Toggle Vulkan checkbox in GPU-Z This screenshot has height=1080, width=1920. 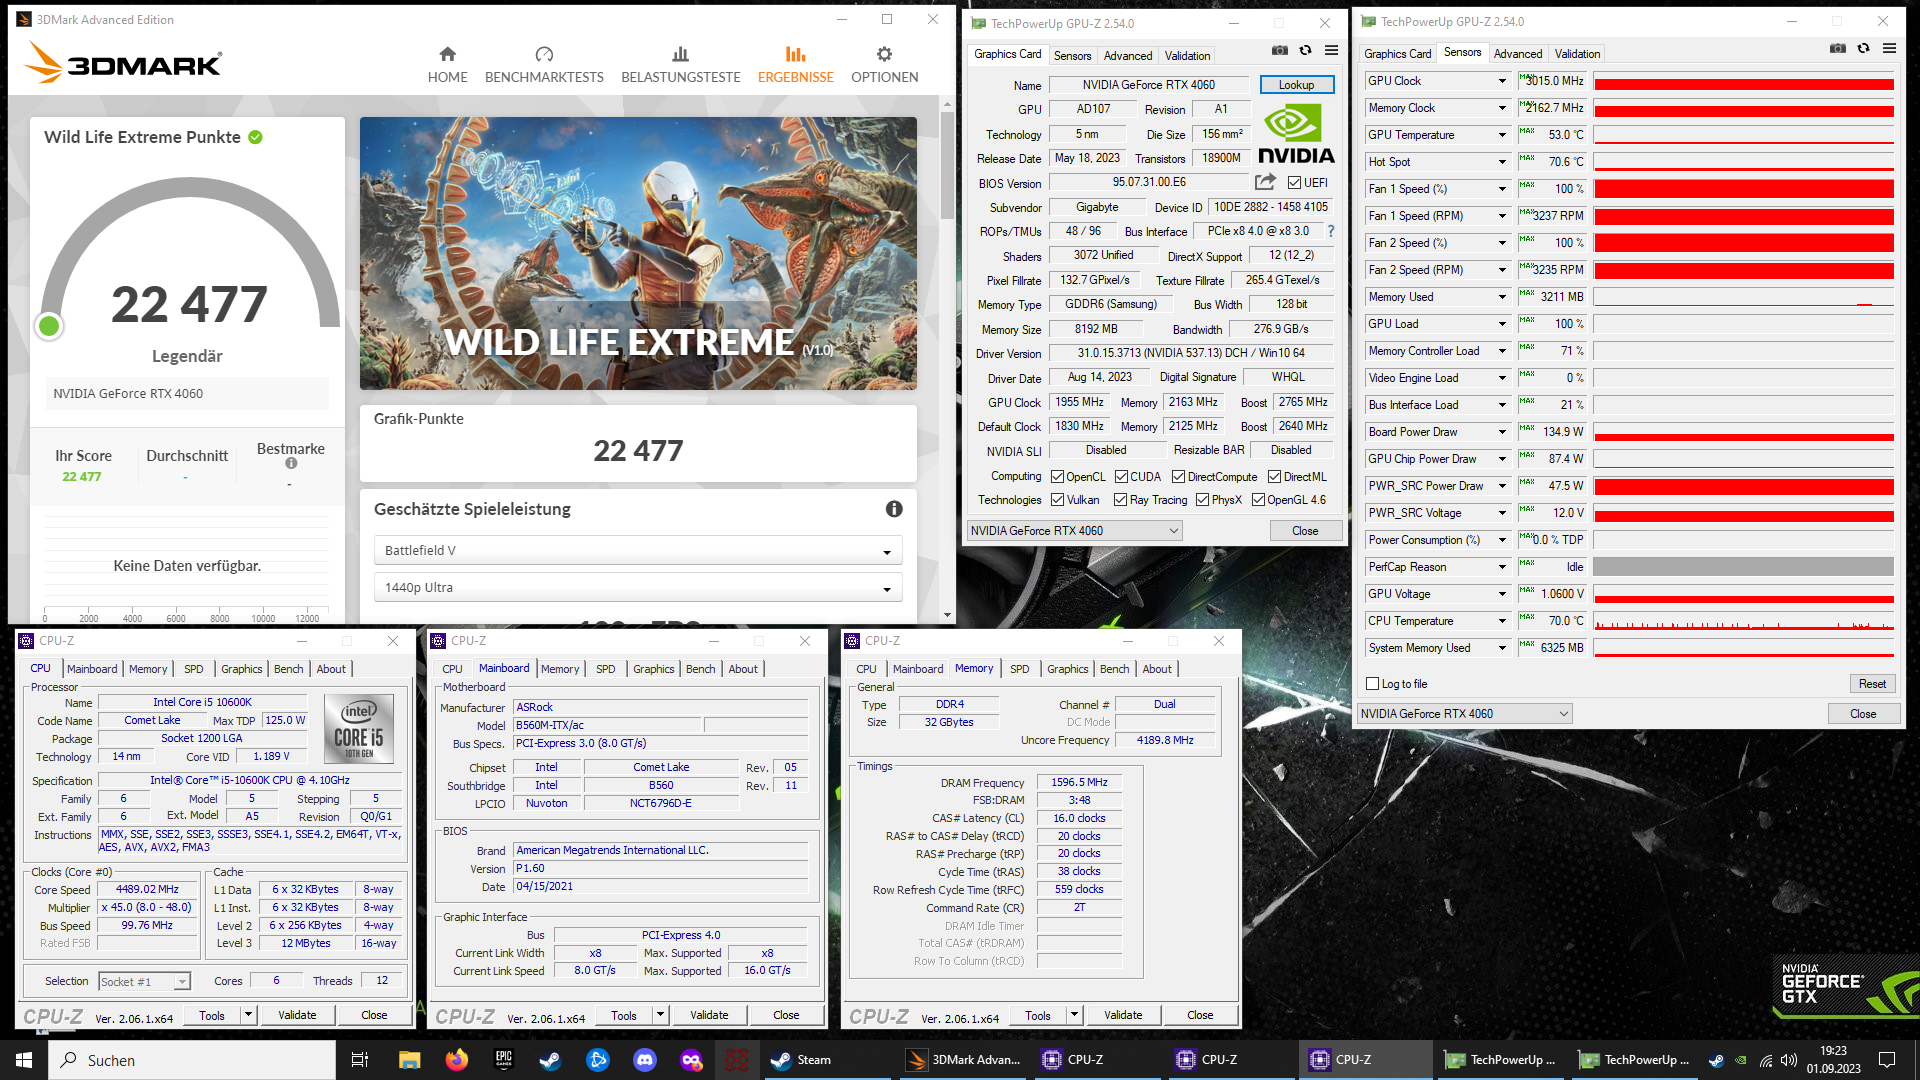tap(1057, 500)
